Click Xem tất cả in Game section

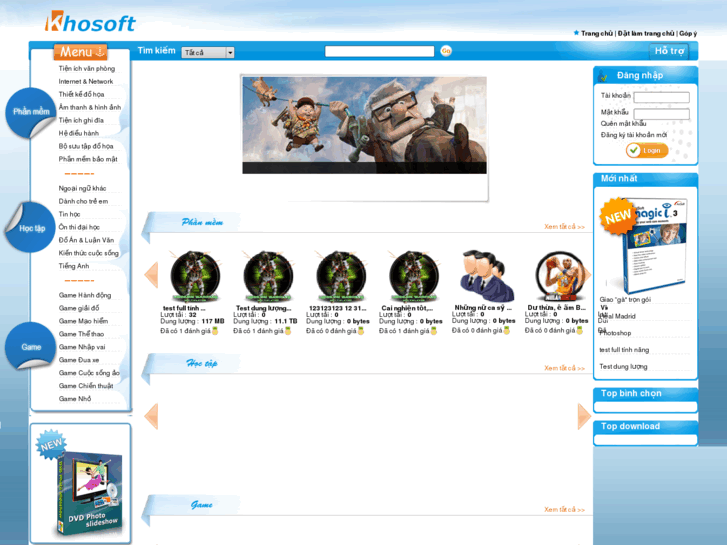pos(564,510)
